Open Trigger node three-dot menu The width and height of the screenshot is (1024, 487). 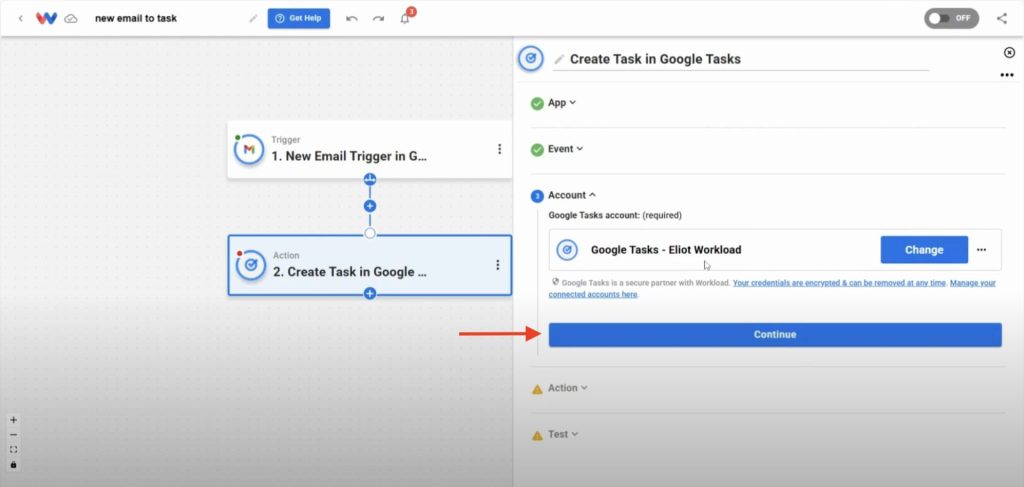(500, 149)
